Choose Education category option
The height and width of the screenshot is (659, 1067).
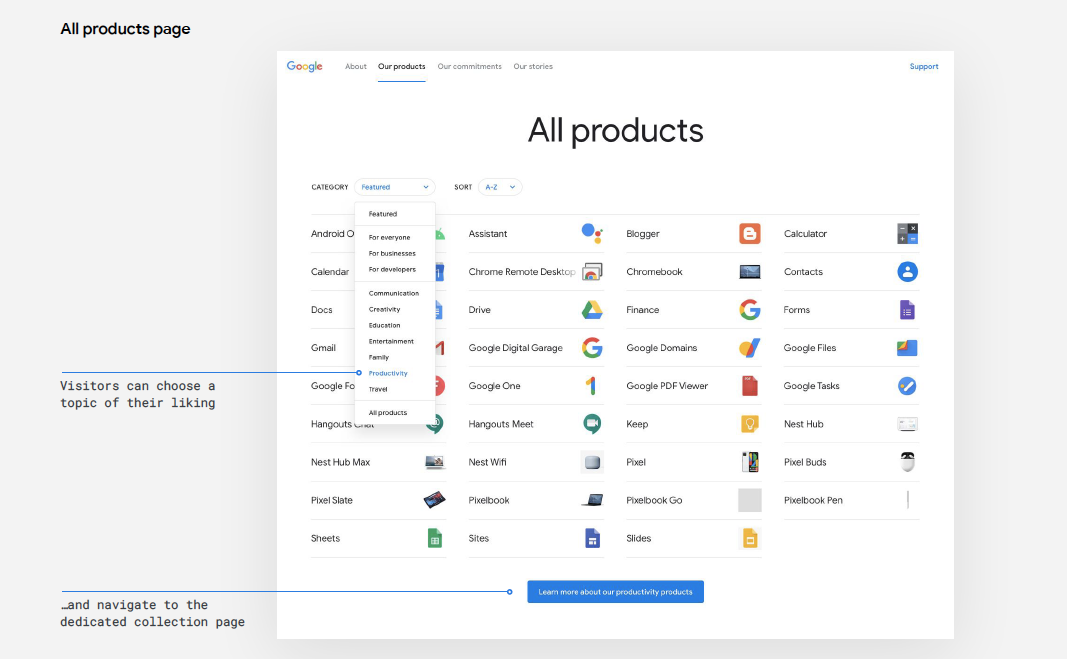(384, 325)
